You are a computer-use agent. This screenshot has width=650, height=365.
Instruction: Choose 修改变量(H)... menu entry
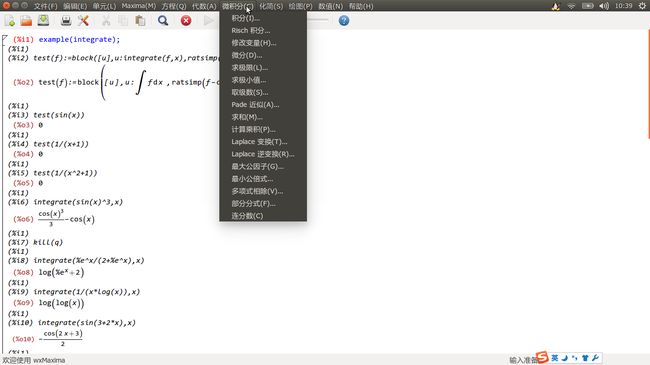tap(263, 43)
